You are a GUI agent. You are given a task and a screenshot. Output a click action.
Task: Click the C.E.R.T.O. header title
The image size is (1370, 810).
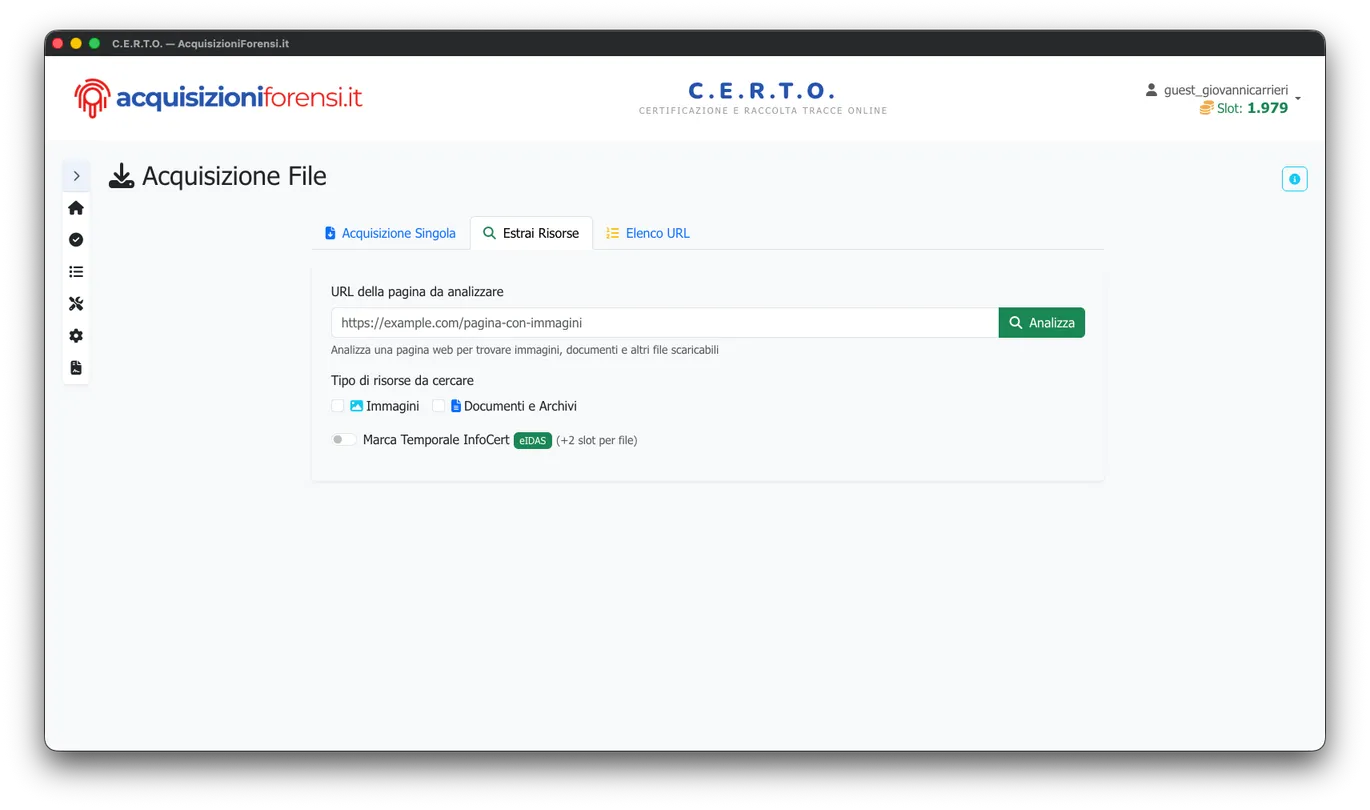[762, 90]
